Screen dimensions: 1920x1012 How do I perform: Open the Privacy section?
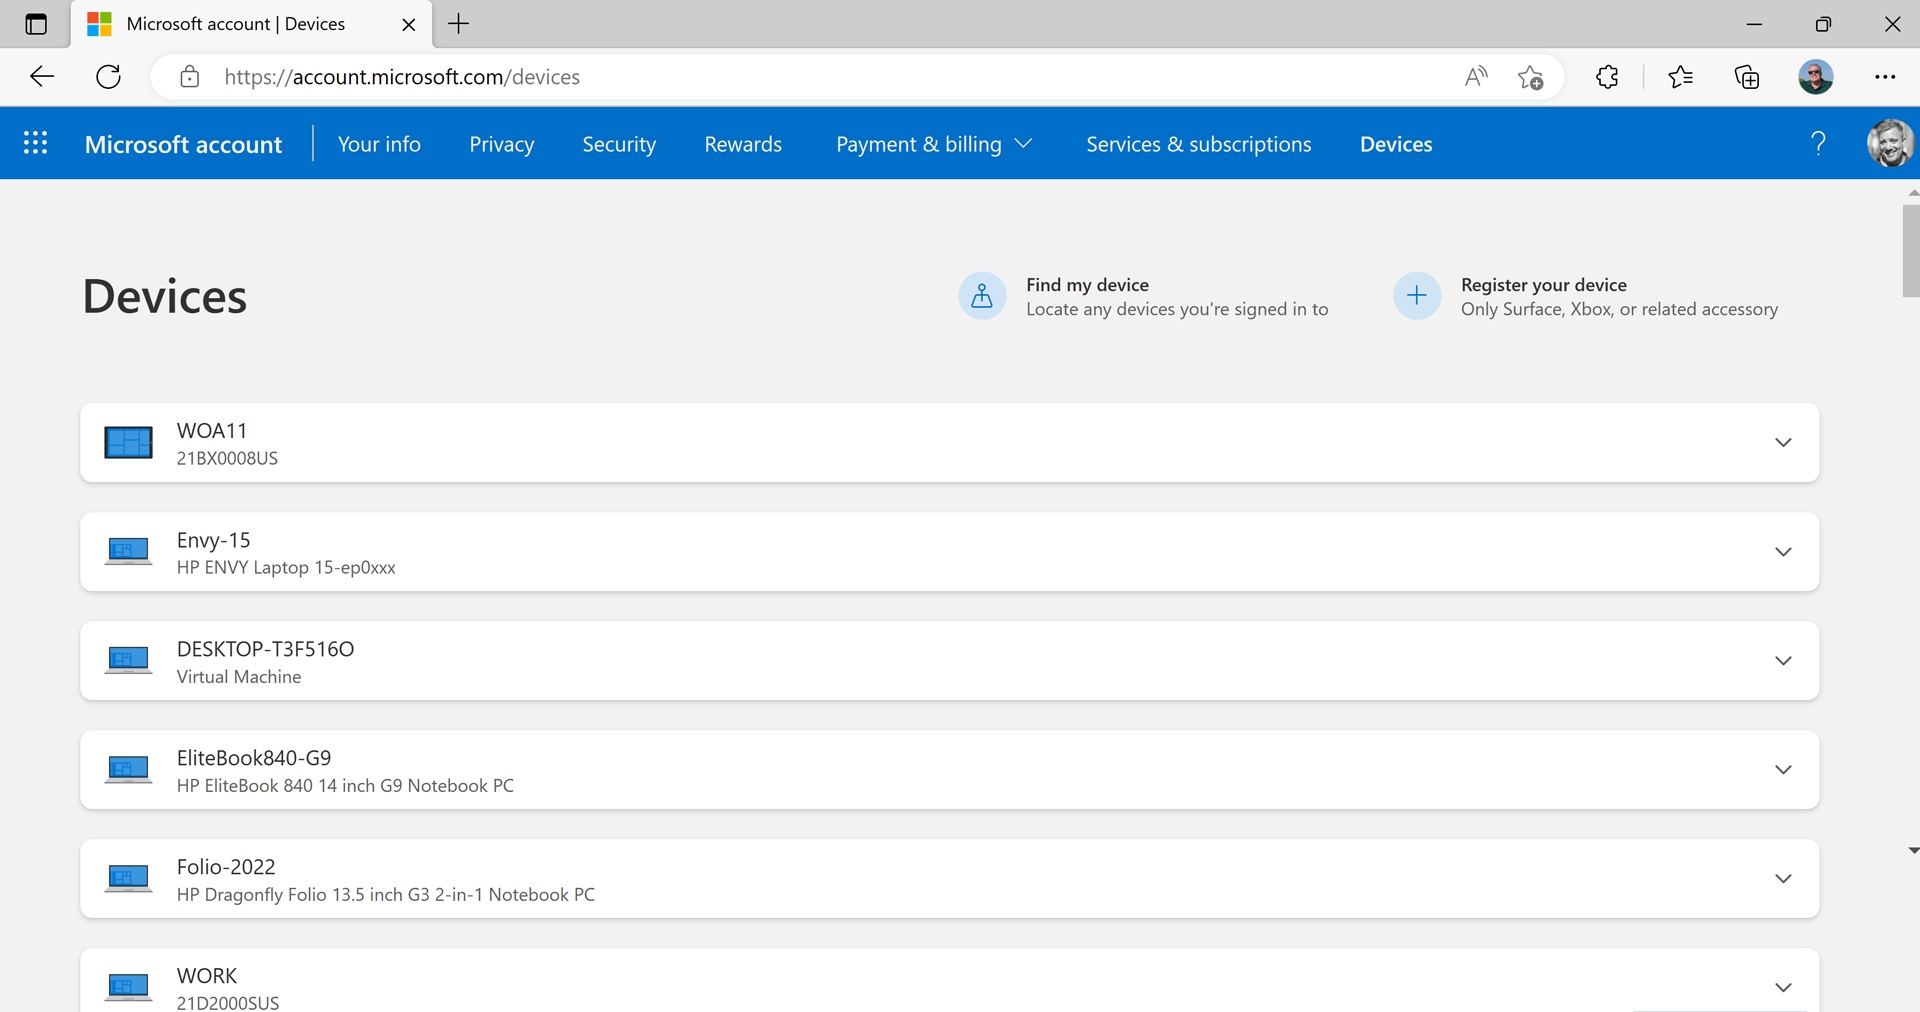coord(501,144)
